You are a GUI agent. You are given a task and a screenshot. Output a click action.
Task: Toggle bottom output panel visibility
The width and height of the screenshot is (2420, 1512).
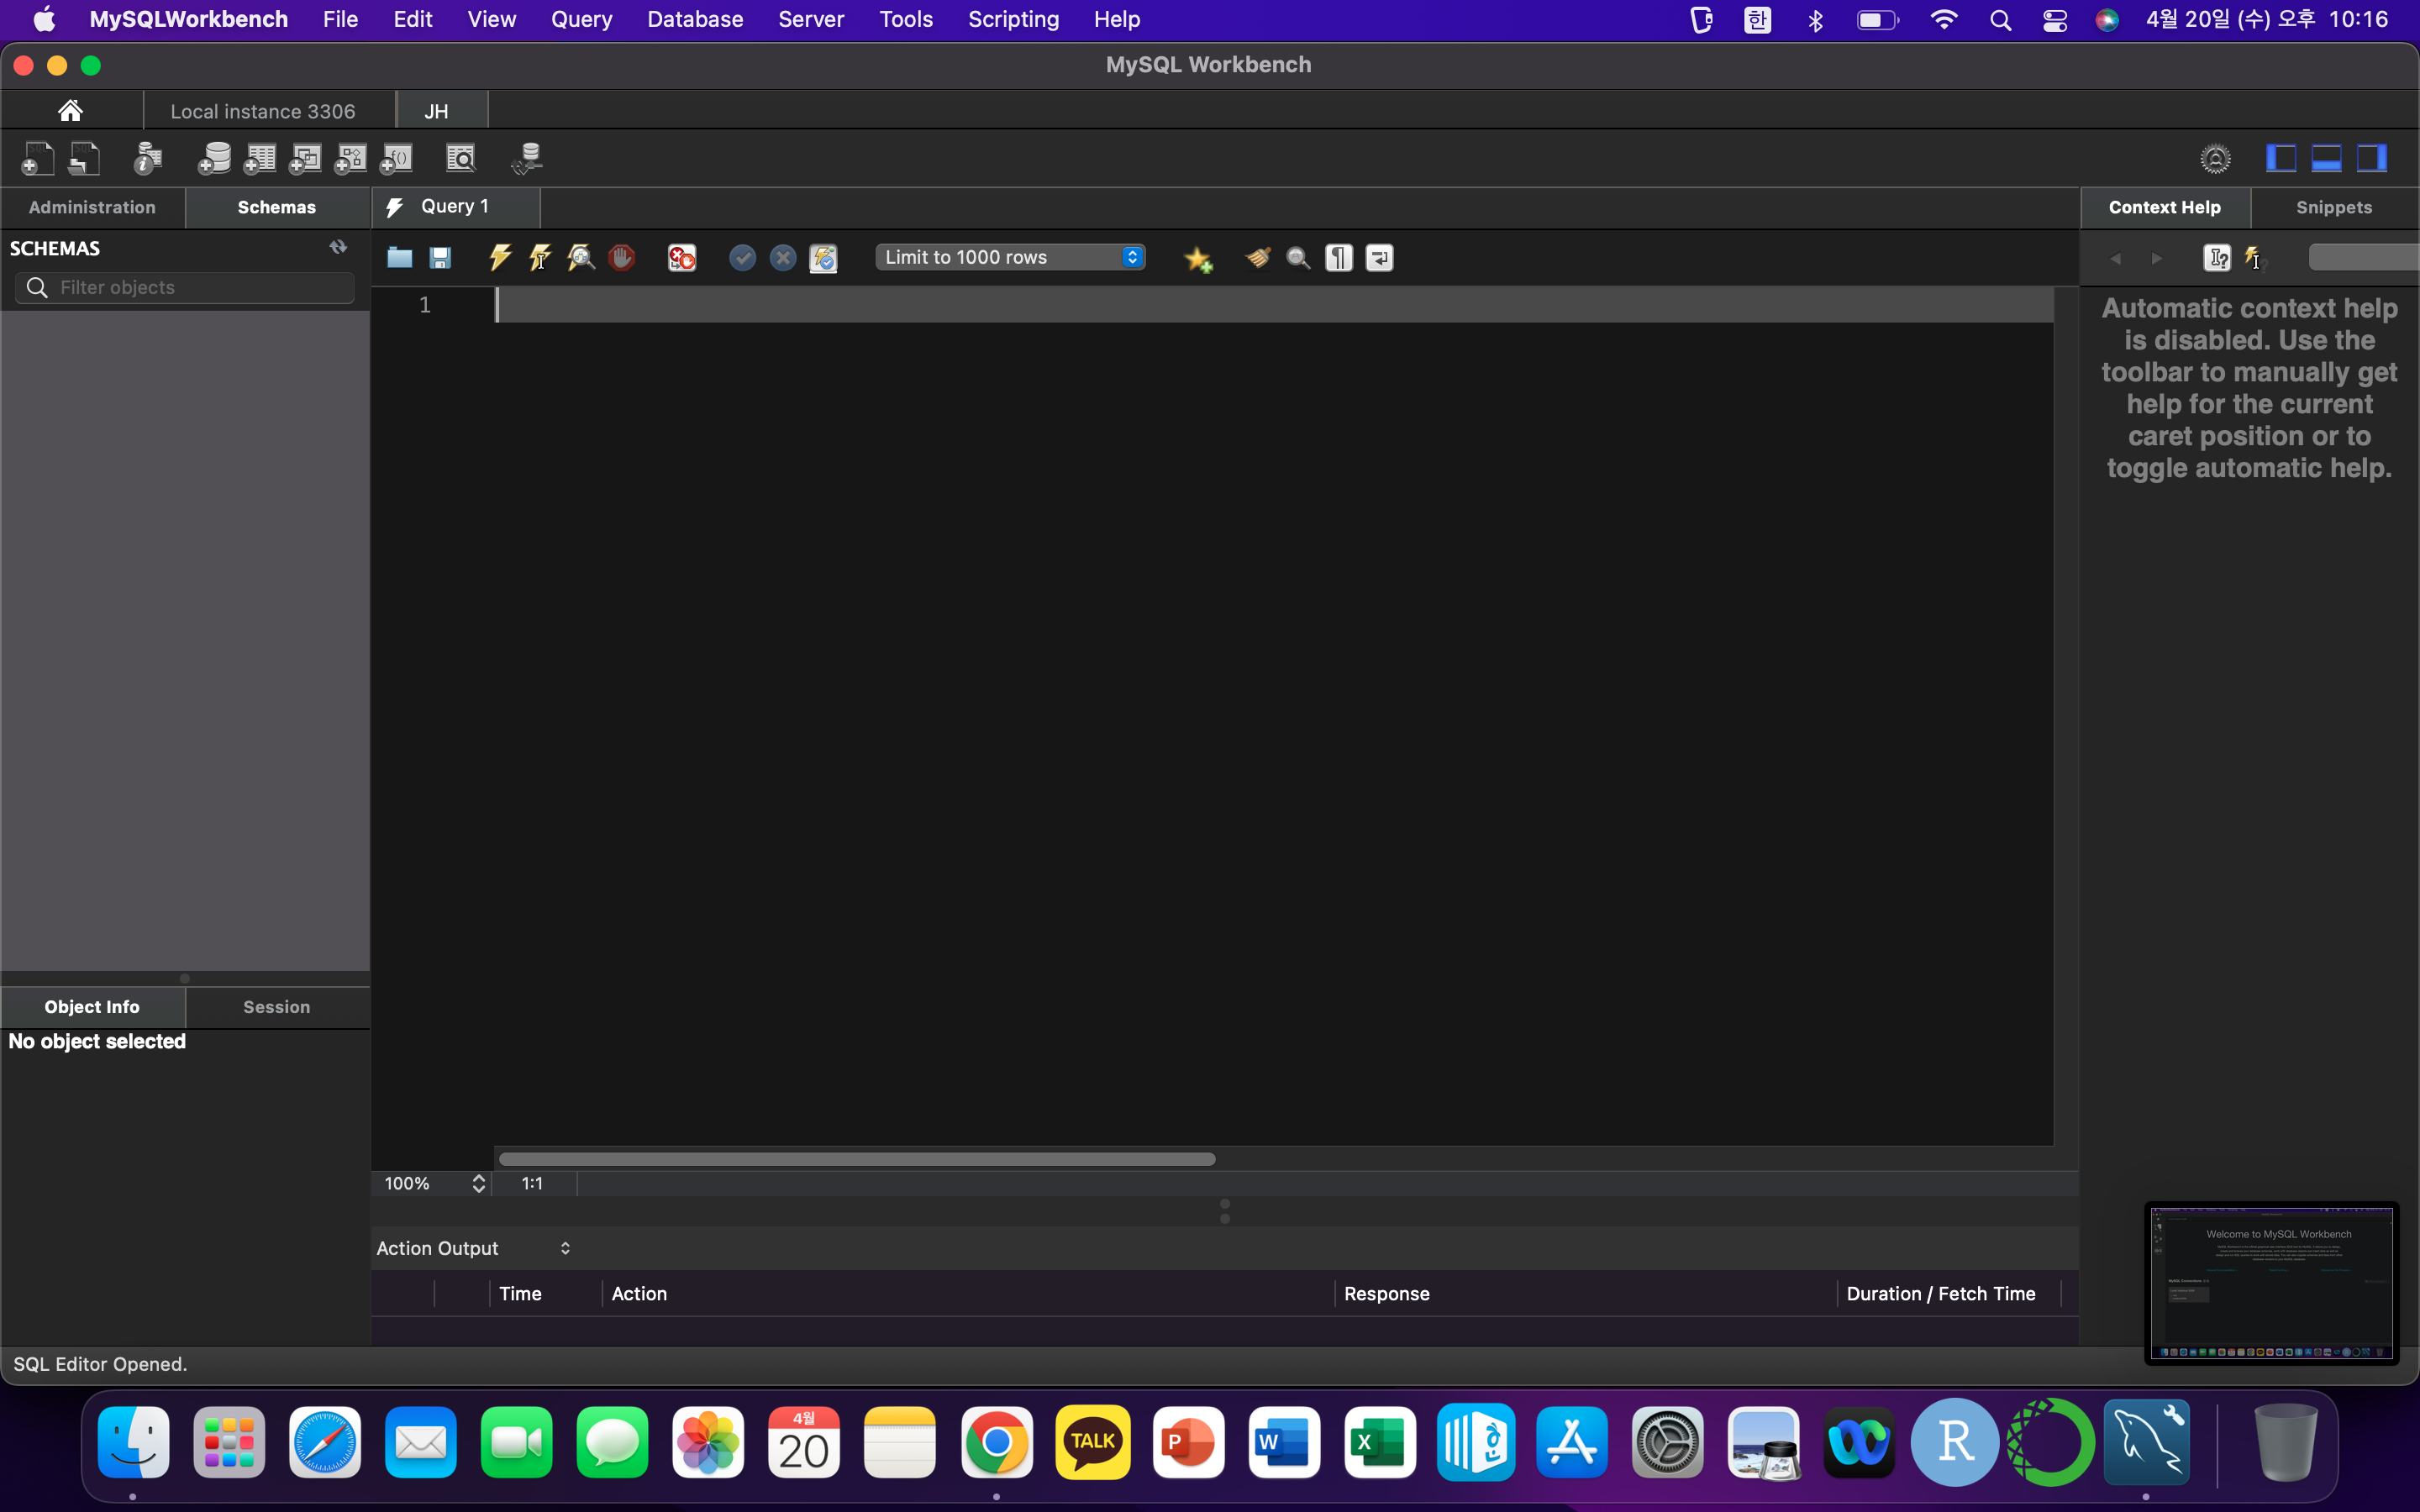coord(2326,158)
